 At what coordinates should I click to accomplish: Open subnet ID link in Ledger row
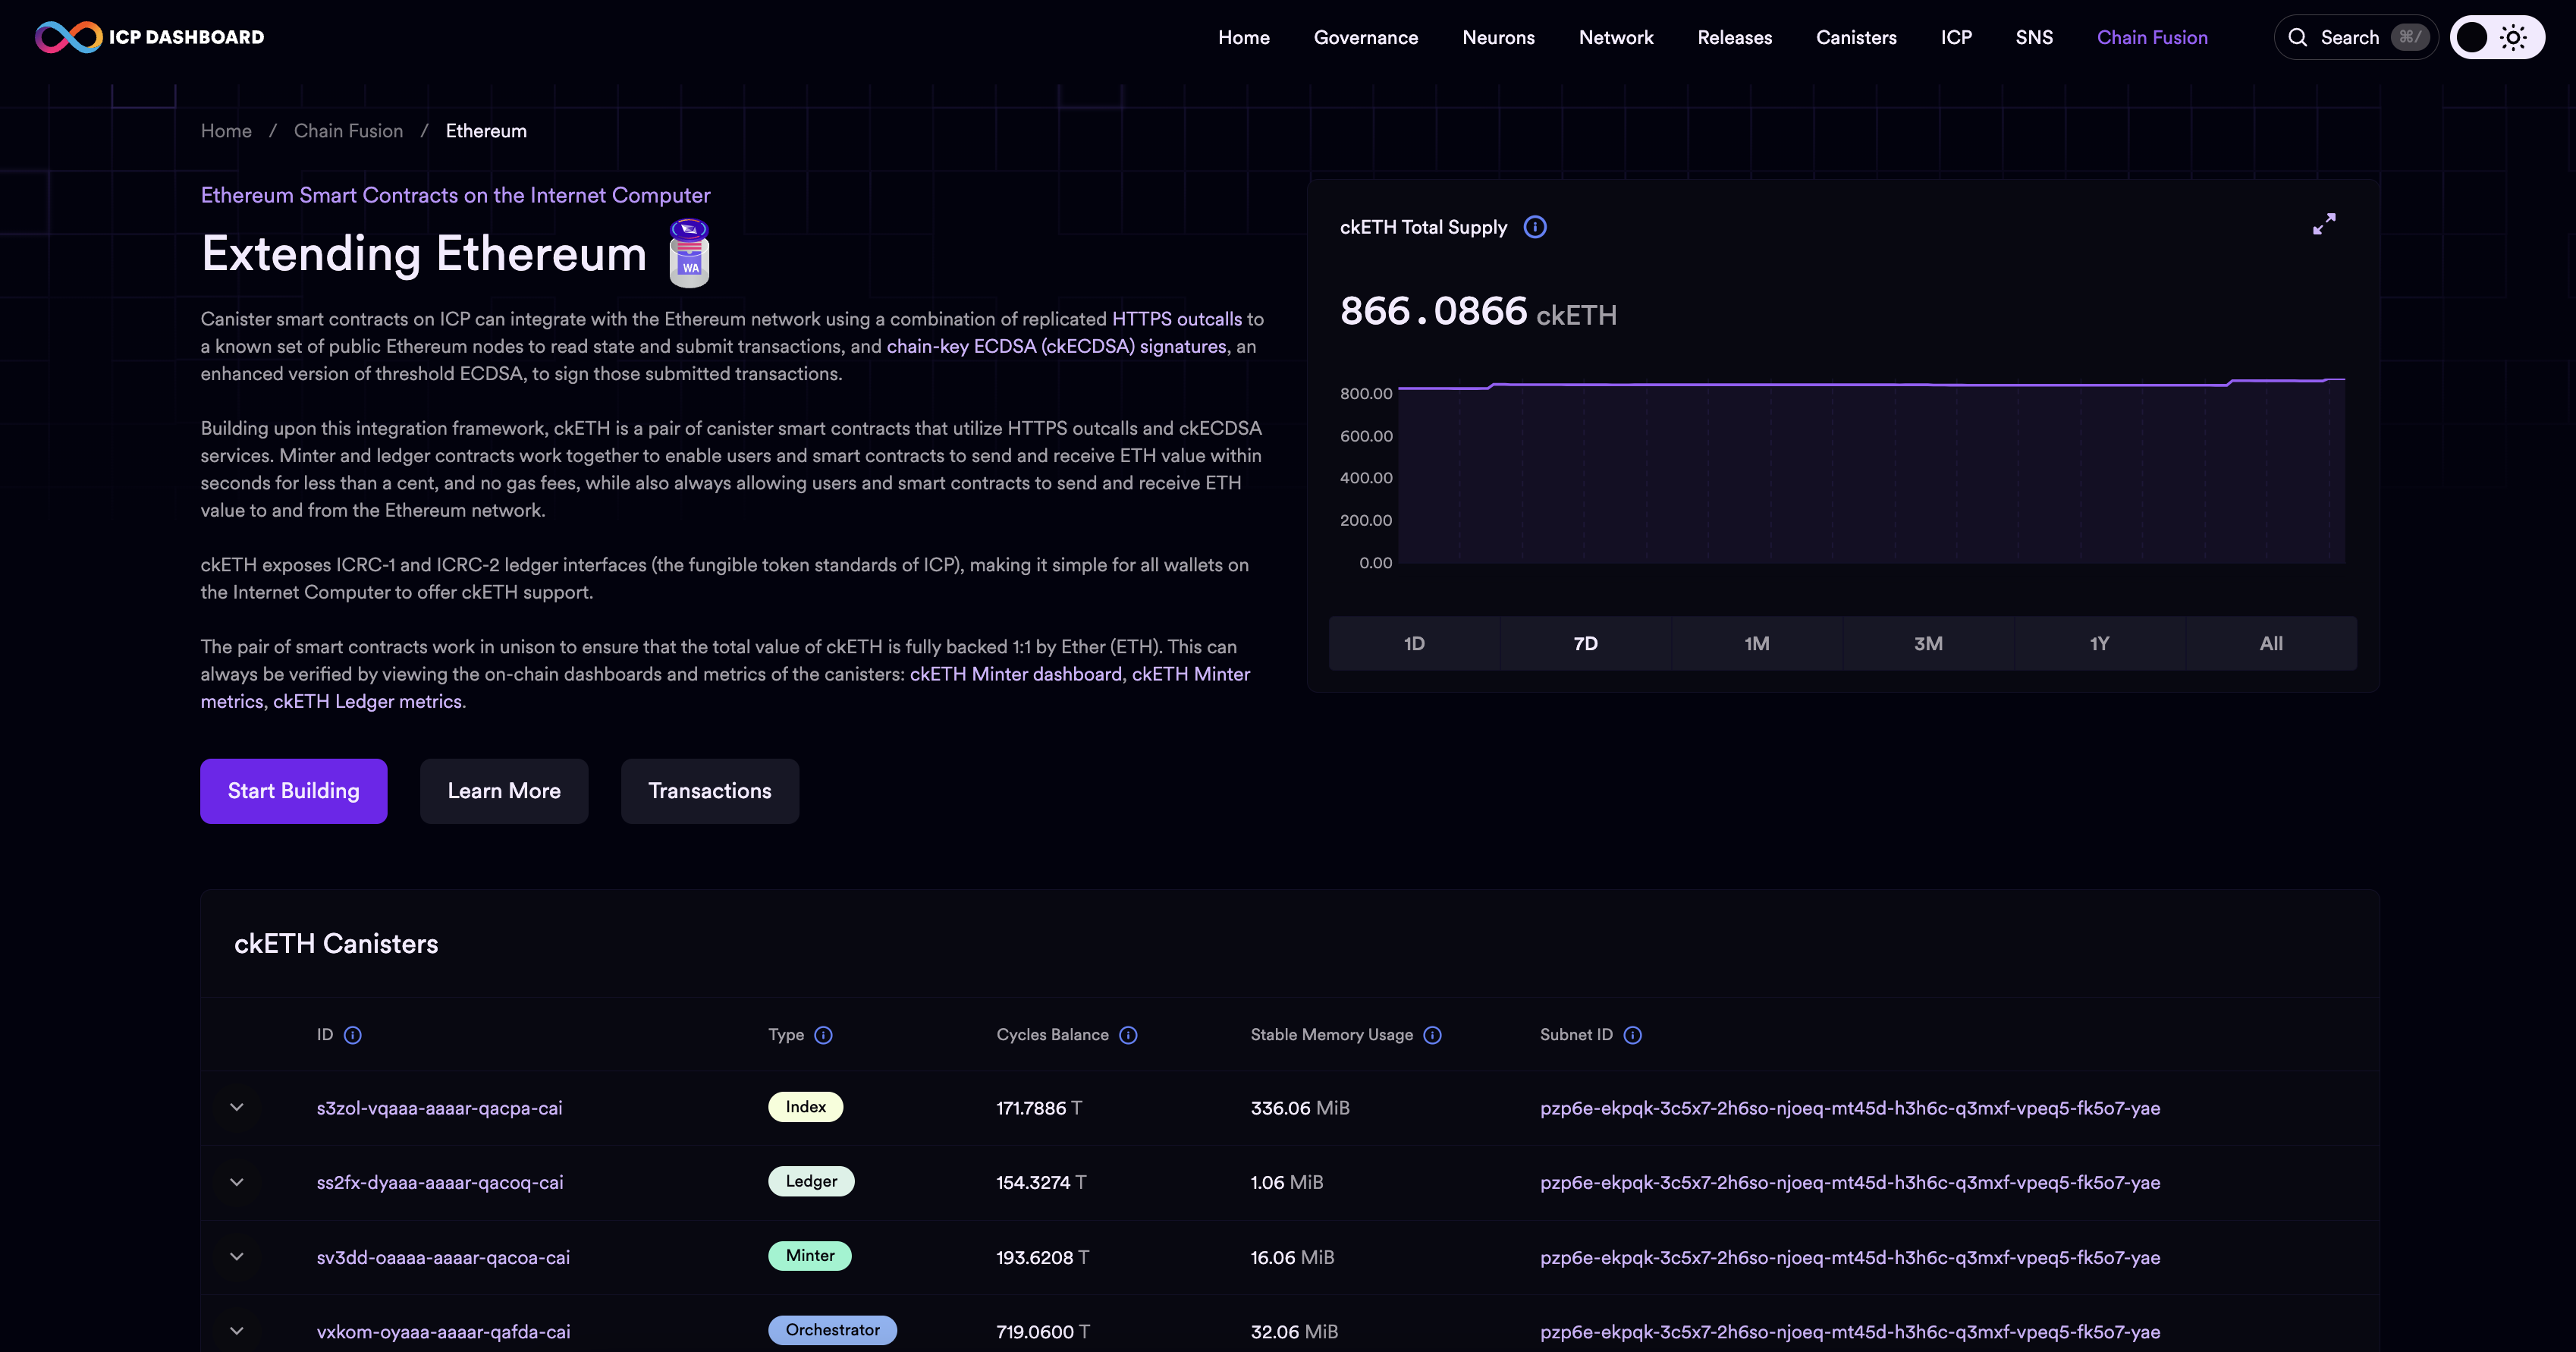[x=1850, y=1182]
